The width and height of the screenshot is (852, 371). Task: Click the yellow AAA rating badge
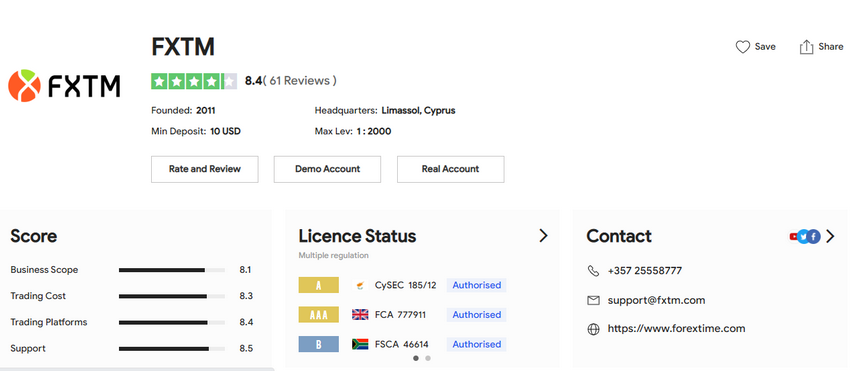pyautogui.click(x=318, y=315)
